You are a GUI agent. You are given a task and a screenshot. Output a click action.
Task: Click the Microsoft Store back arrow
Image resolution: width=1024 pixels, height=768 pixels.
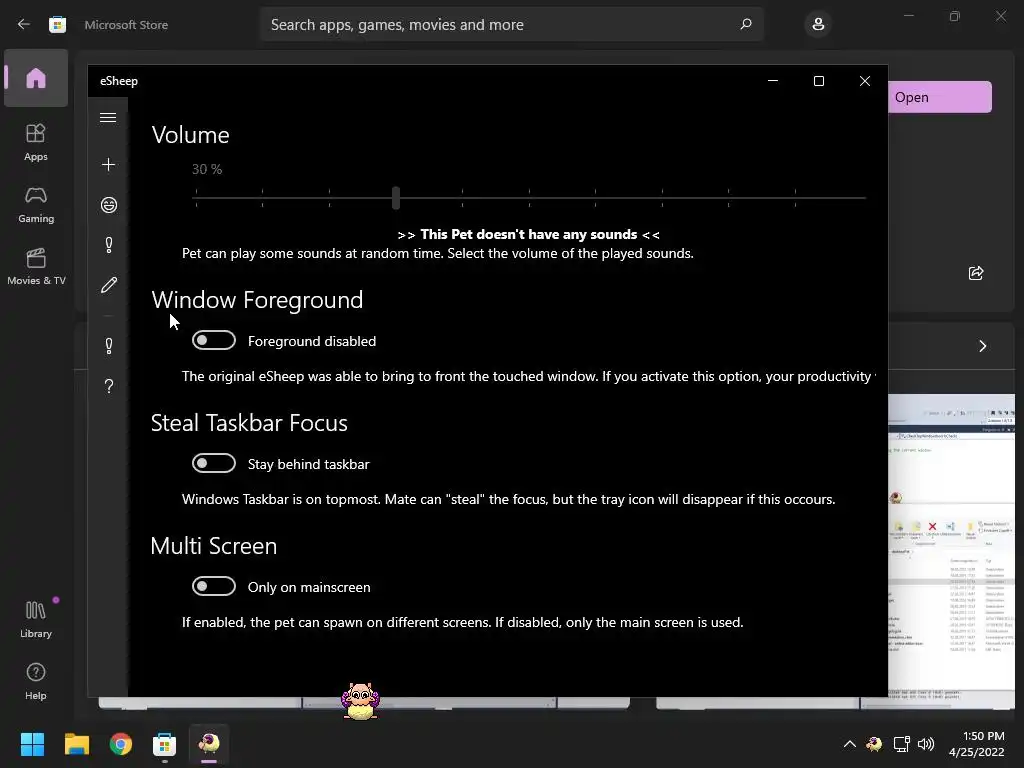[24, 24]
